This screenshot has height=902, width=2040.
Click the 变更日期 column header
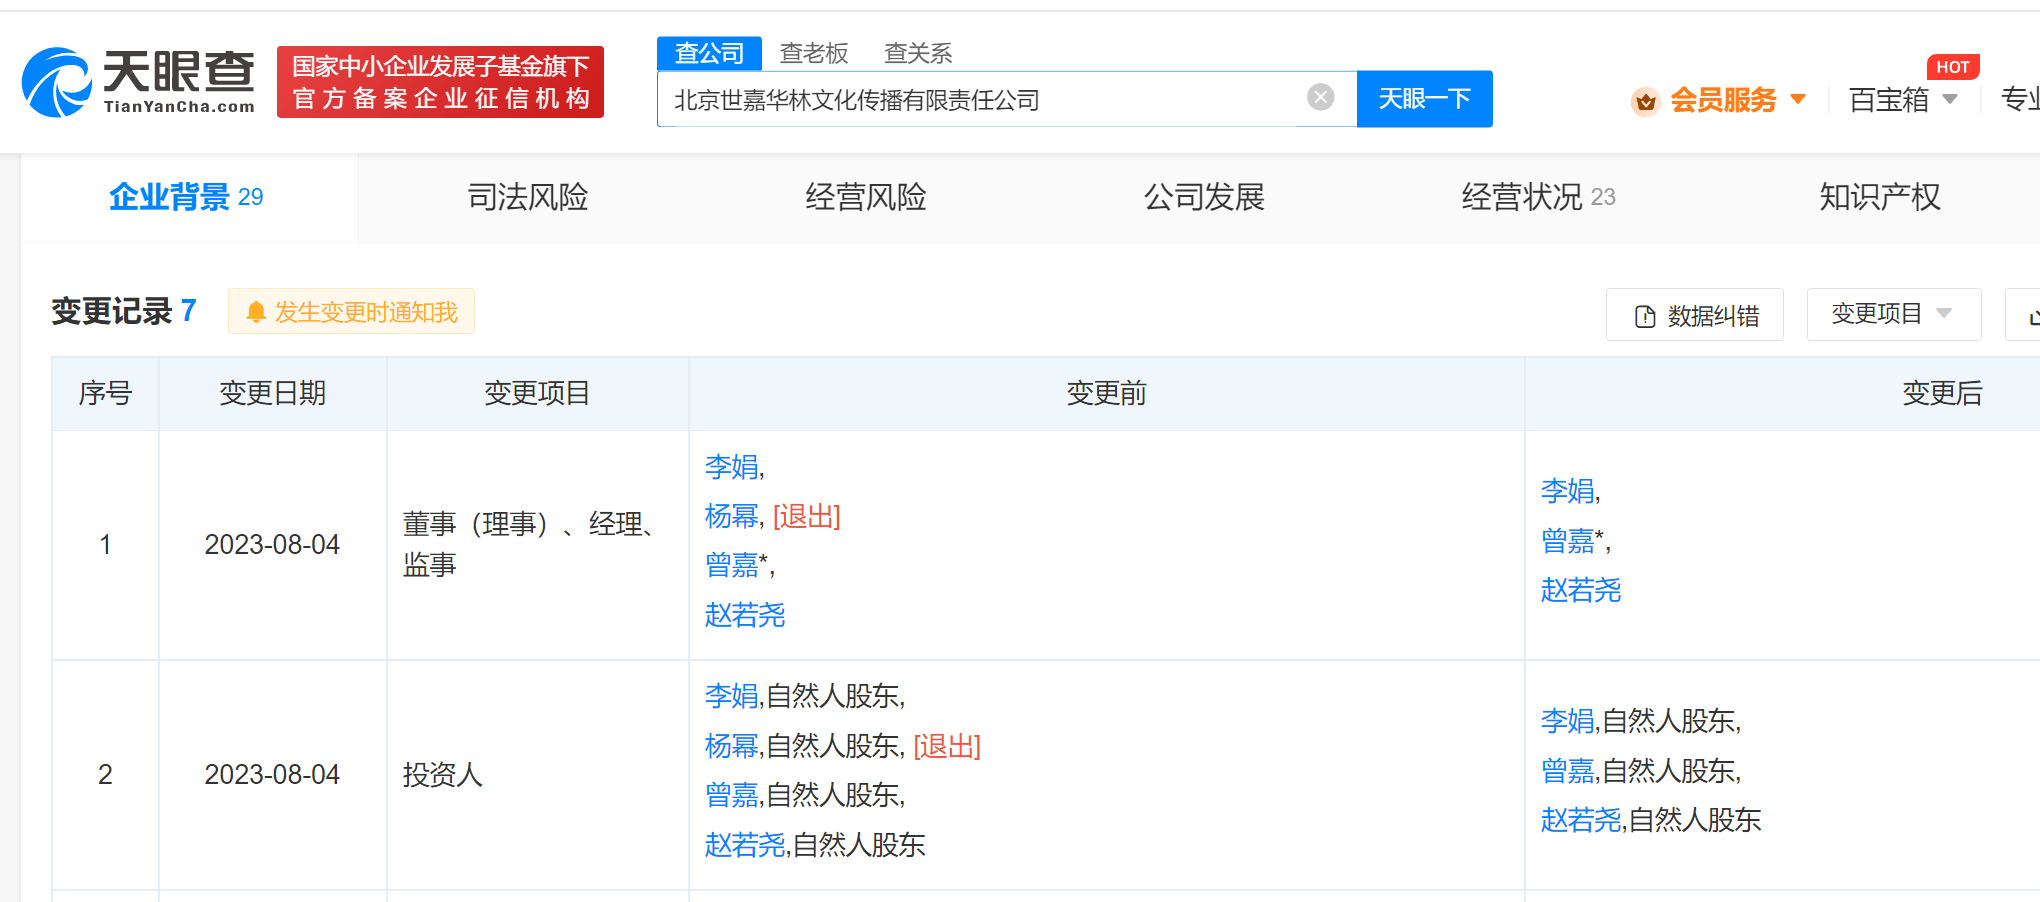pos(273,393)
